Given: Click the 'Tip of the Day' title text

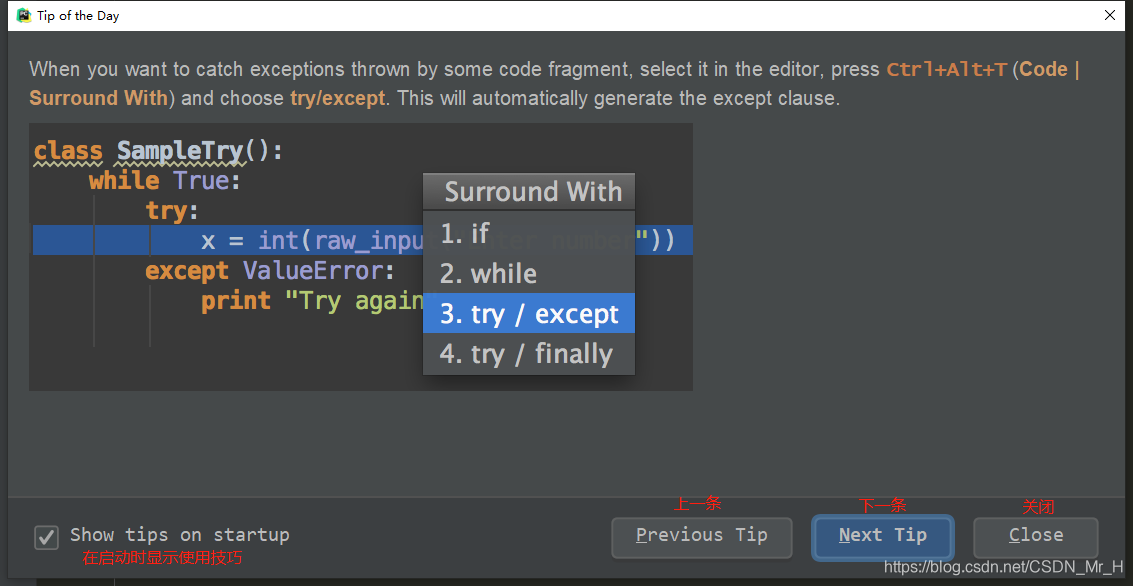Looking at the screenshot, I should (78, 16).
